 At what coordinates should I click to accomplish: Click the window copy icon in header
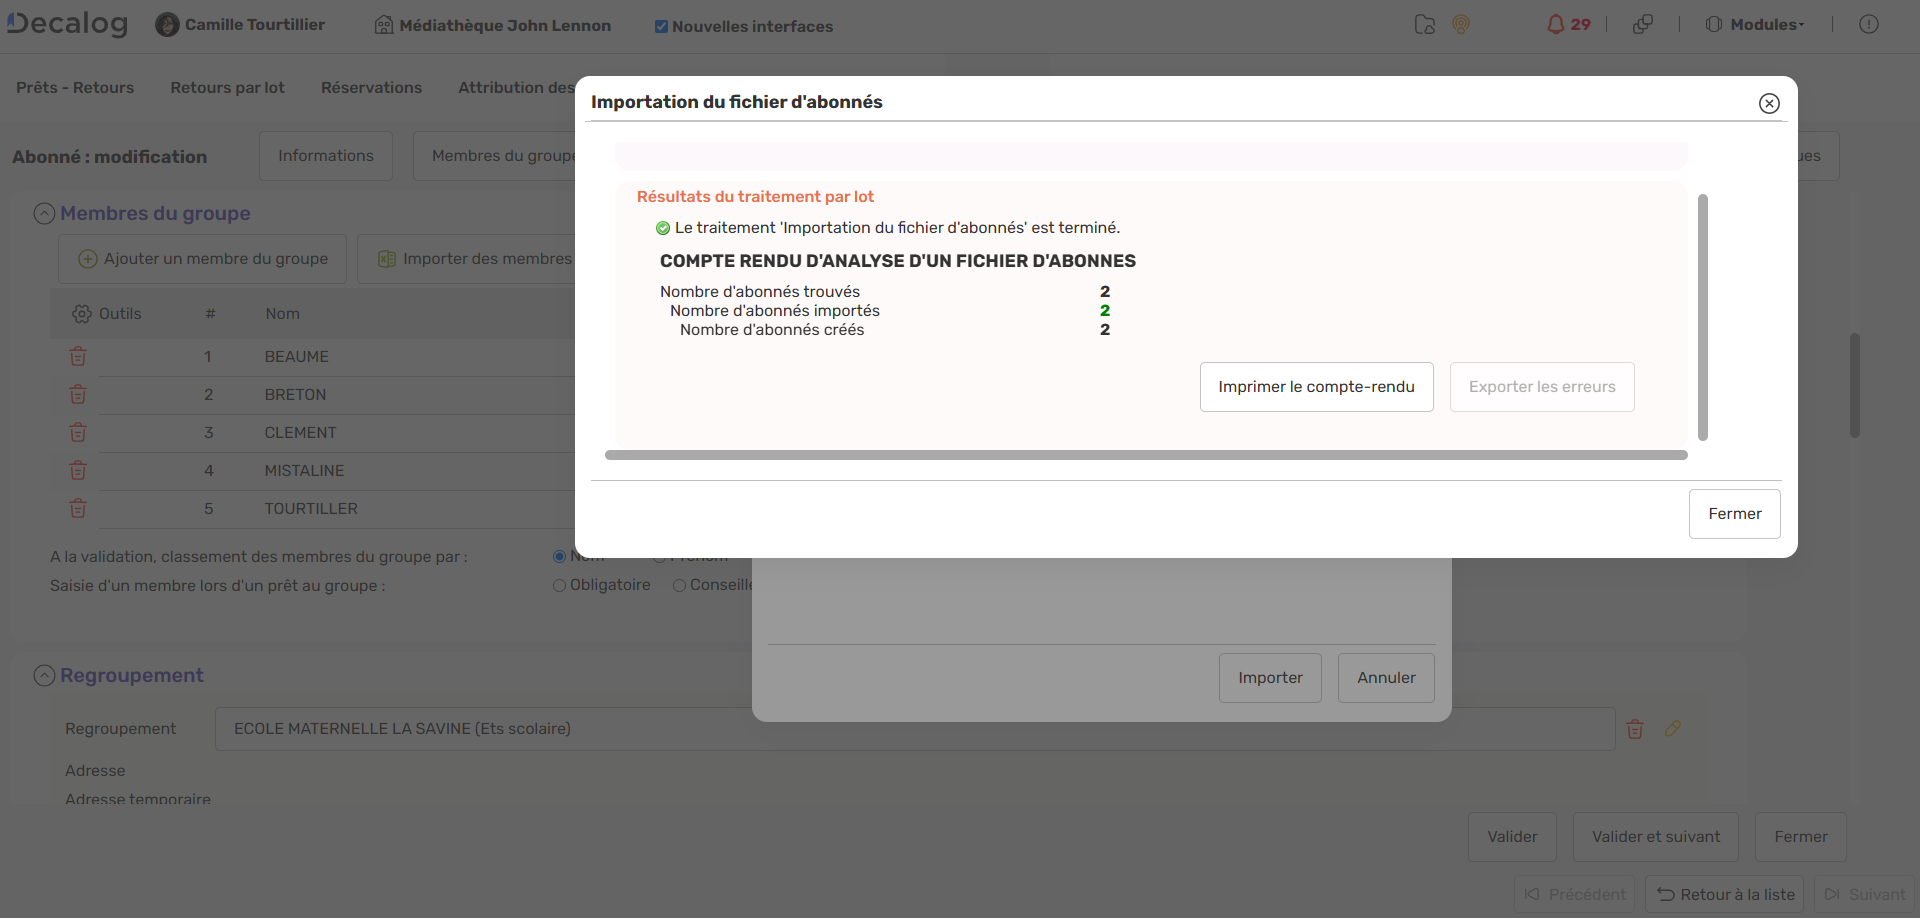pos(1642,25)
